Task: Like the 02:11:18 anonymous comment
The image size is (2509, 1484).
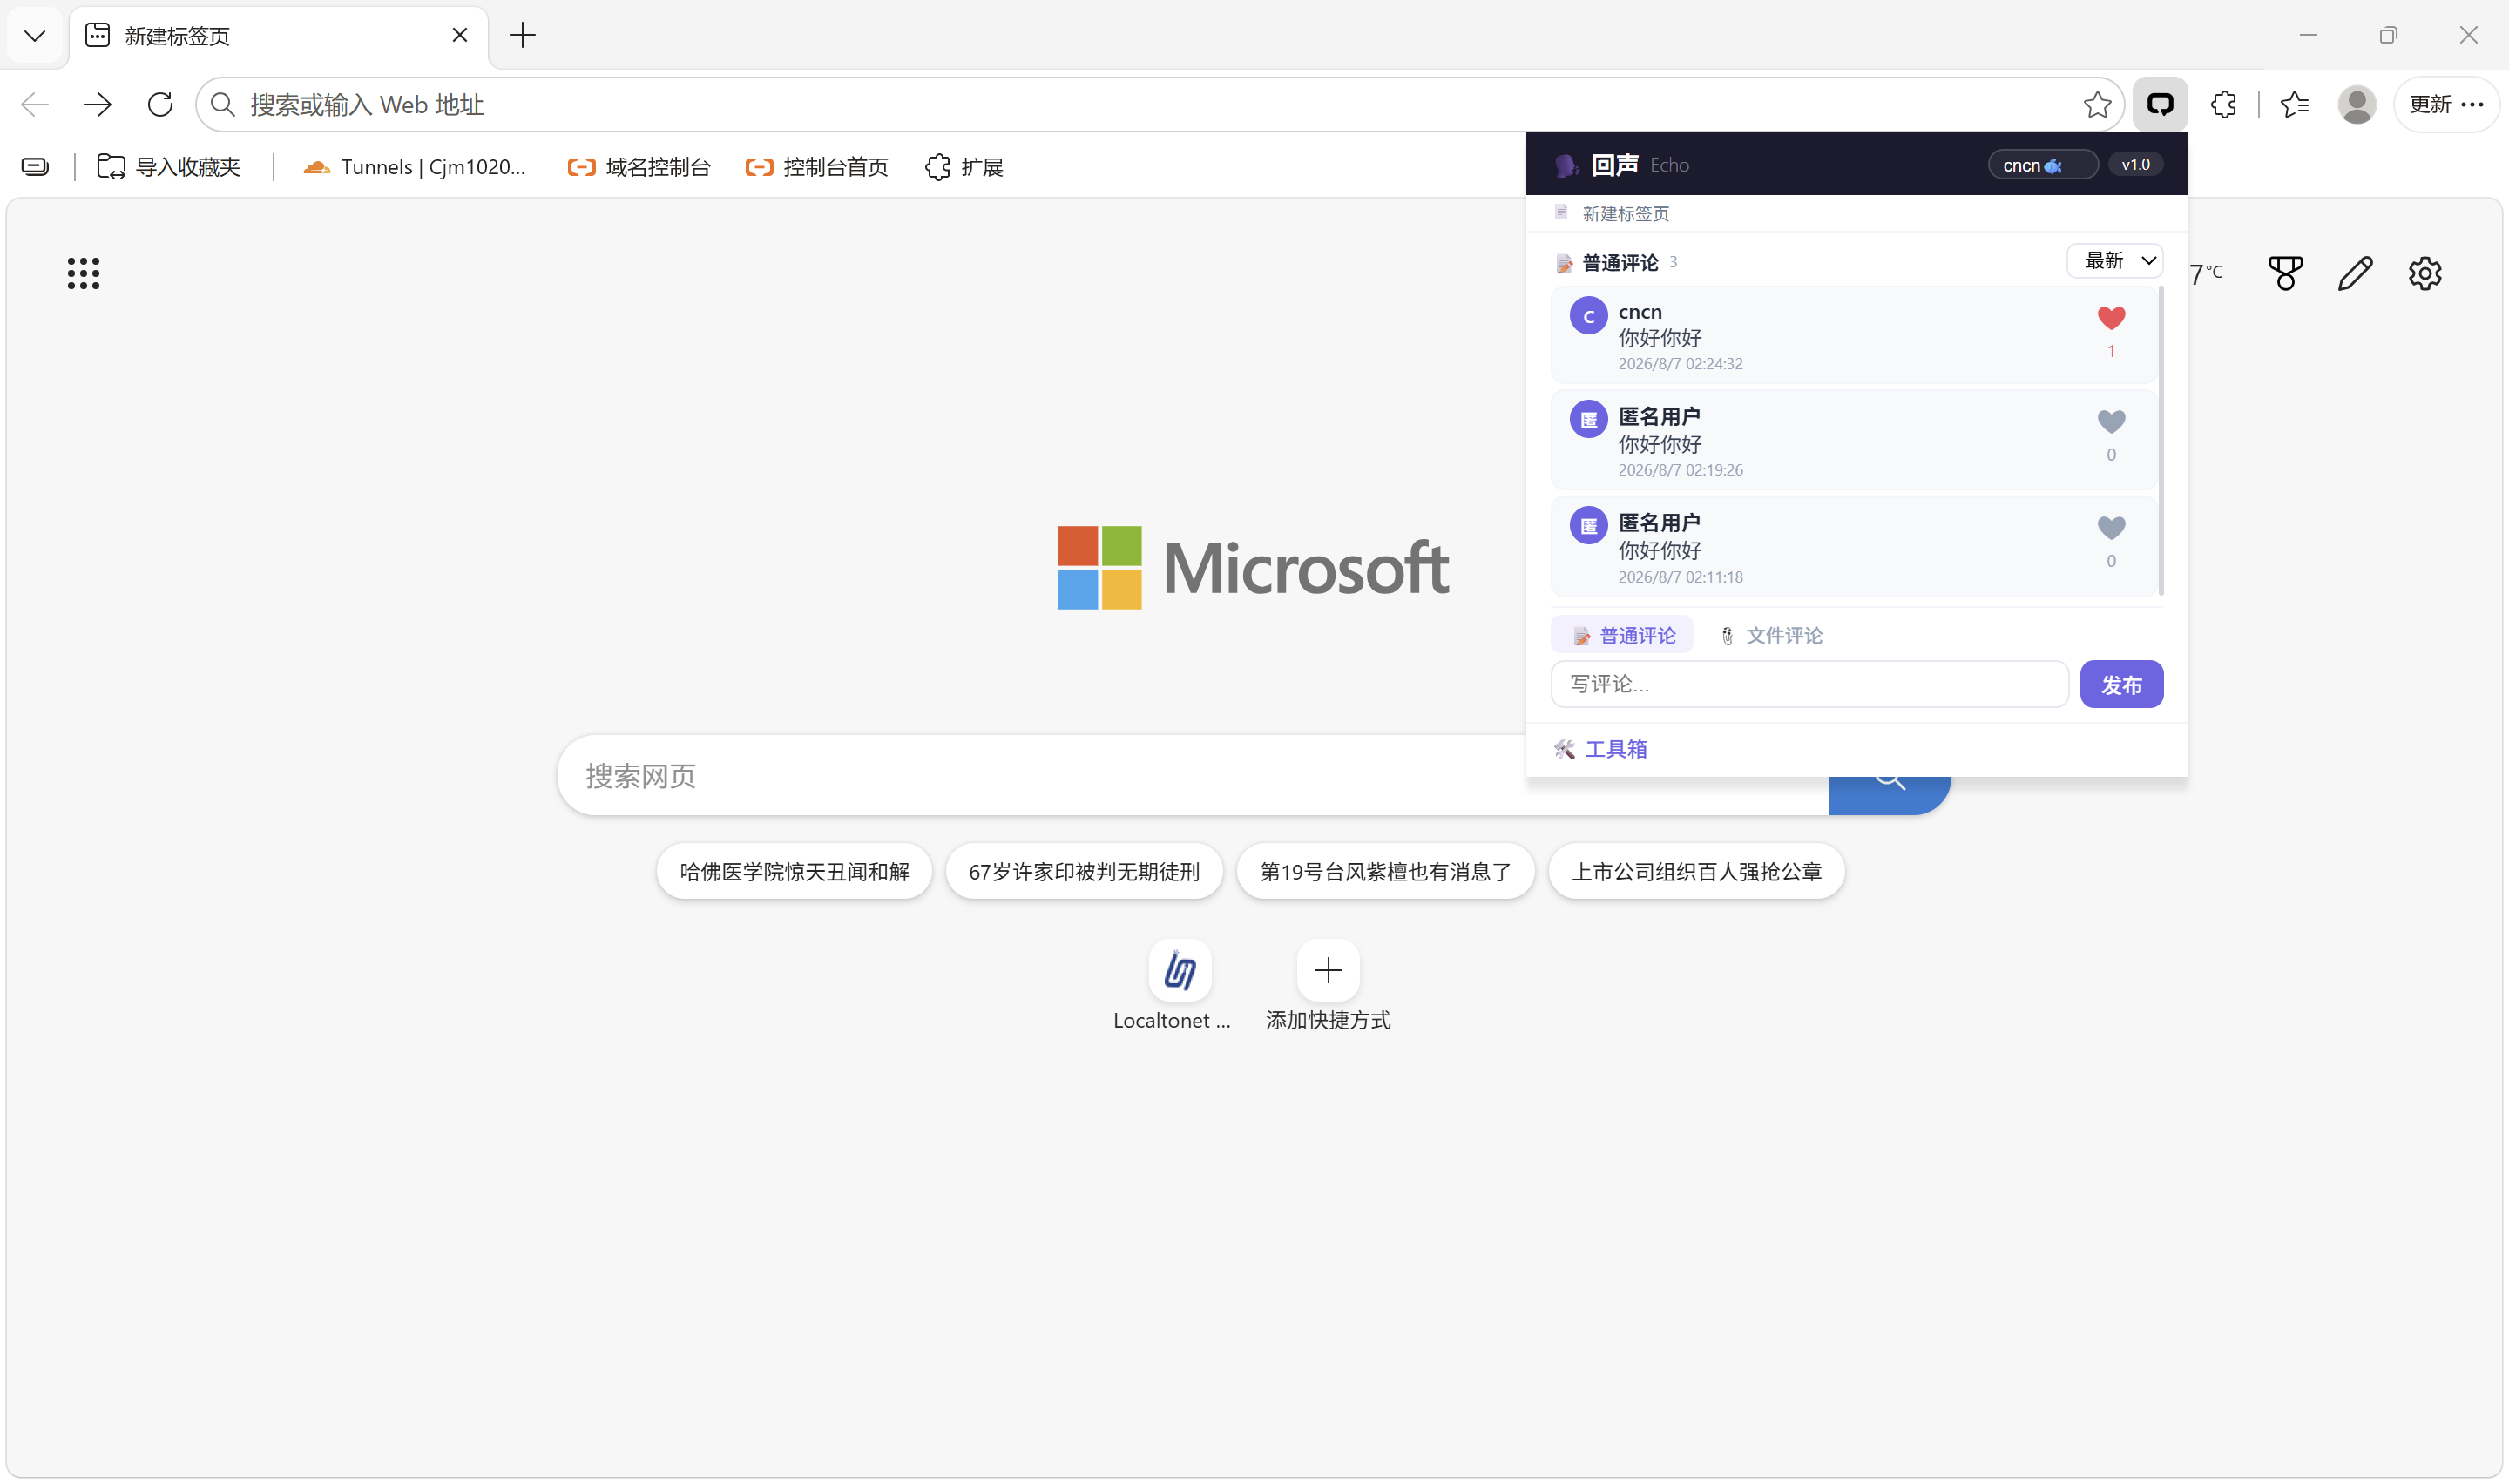Action: coord(2111,528)
